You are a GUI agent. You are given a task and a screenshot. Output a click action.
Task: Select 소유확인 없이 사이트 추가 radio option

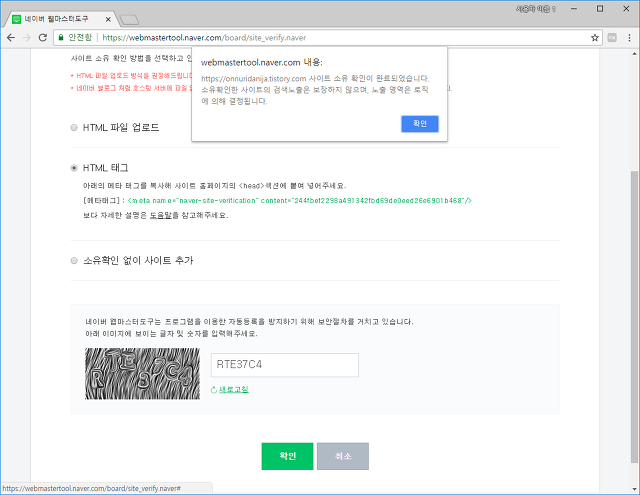(x=74, y=260)
